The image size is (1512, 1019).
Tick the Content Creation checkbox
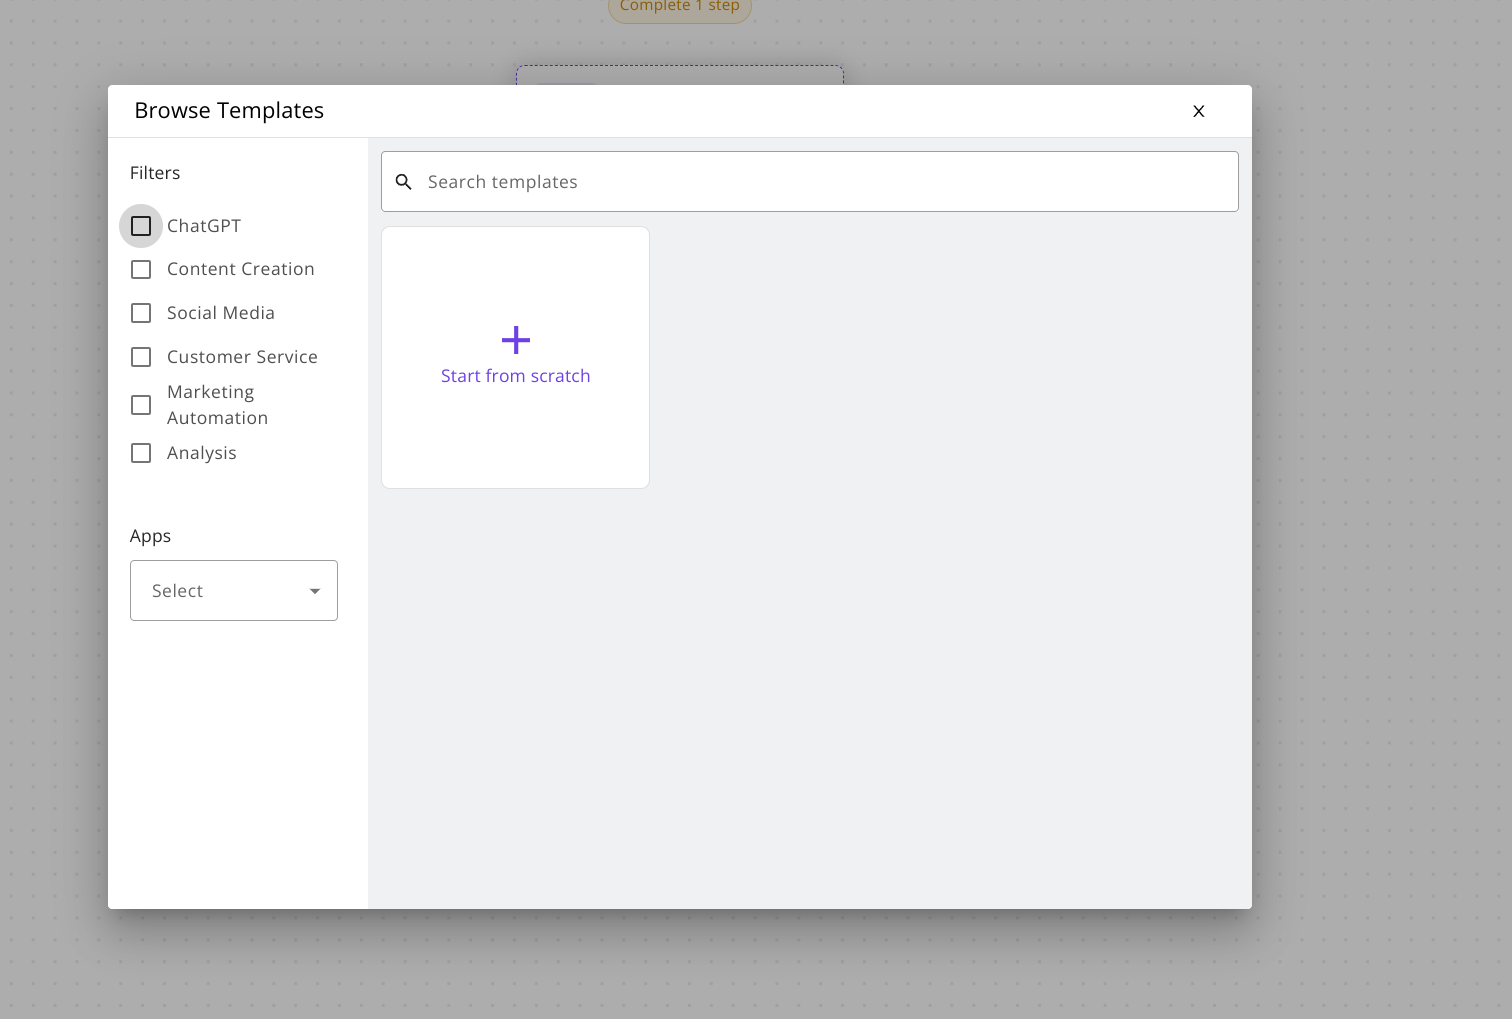pyautogui.click(x=141, y=270)
